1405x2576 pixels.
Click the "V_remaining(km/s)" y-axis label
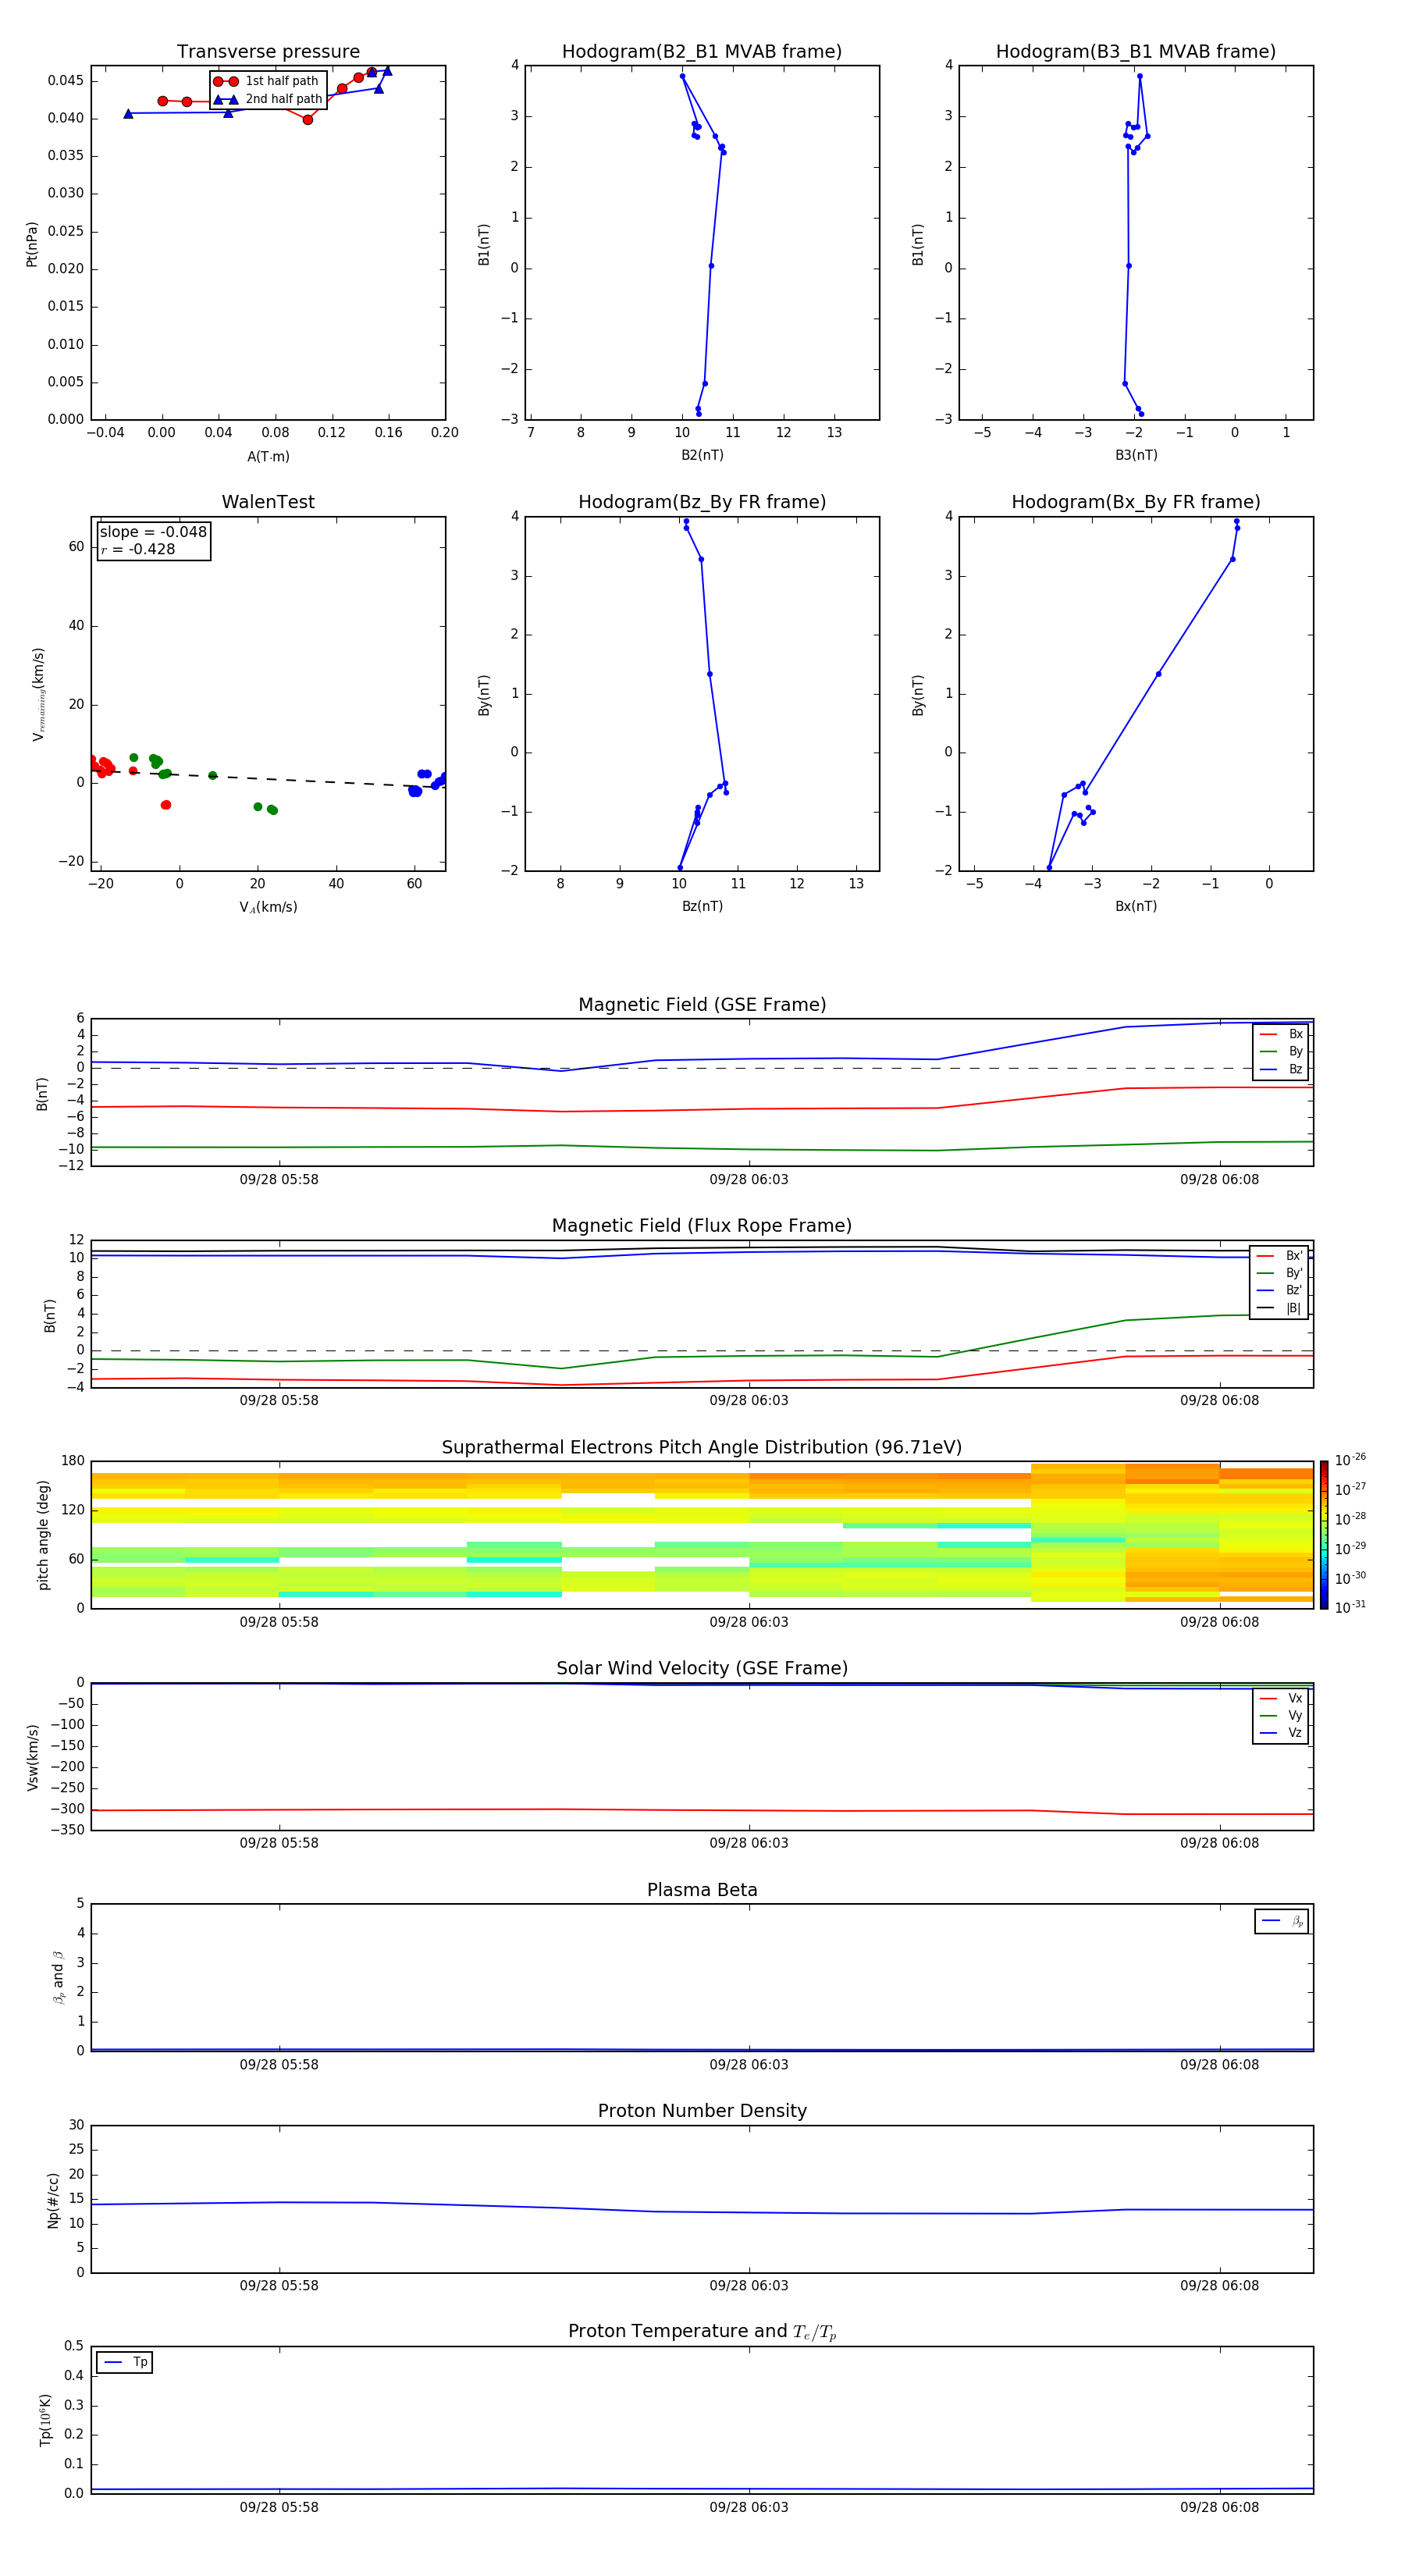(38, 694)
